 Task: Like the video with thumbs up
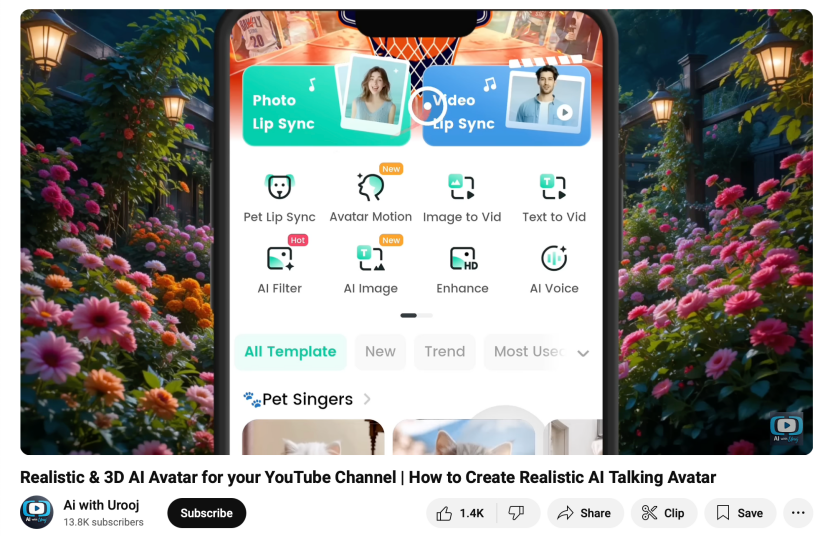(459, 513)
